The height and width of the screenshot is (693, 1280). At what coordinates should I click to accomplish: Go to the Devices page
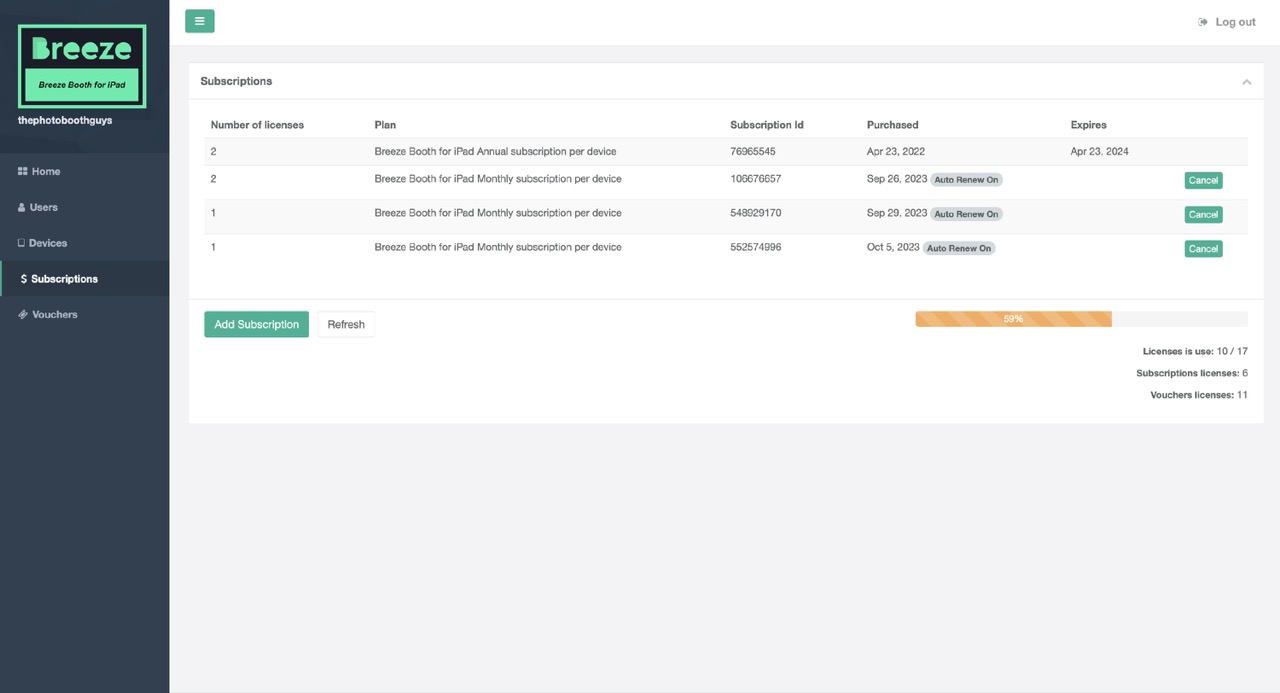click(48, 243)
